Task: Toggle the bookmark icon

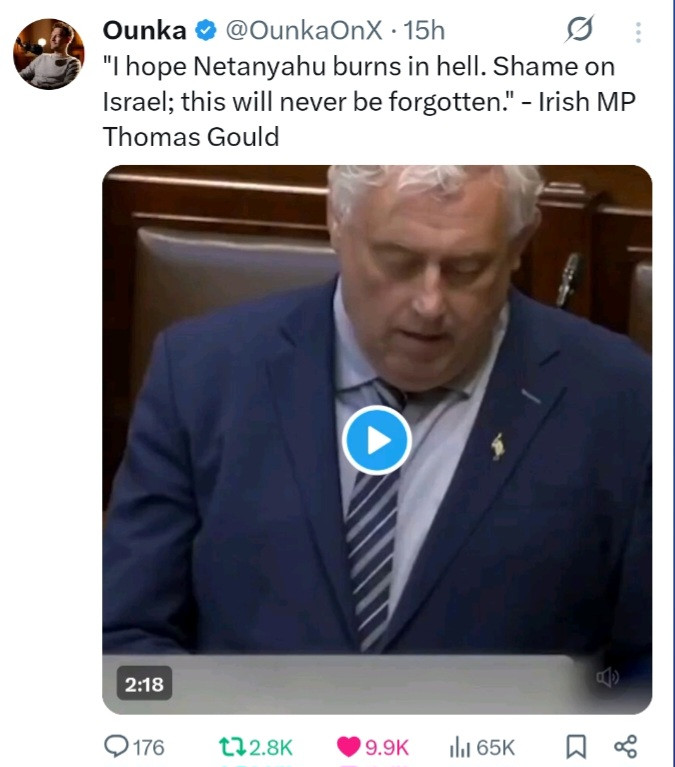Action: pyautogui.click(x=576, y=747)
